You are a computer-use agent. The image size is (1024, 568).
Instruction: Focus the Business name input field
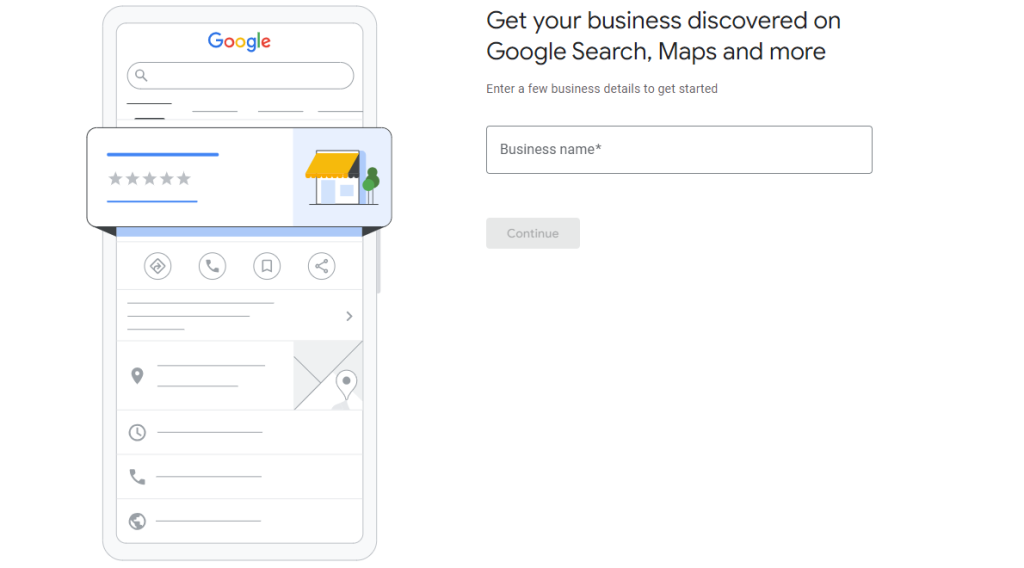[678, 150]
